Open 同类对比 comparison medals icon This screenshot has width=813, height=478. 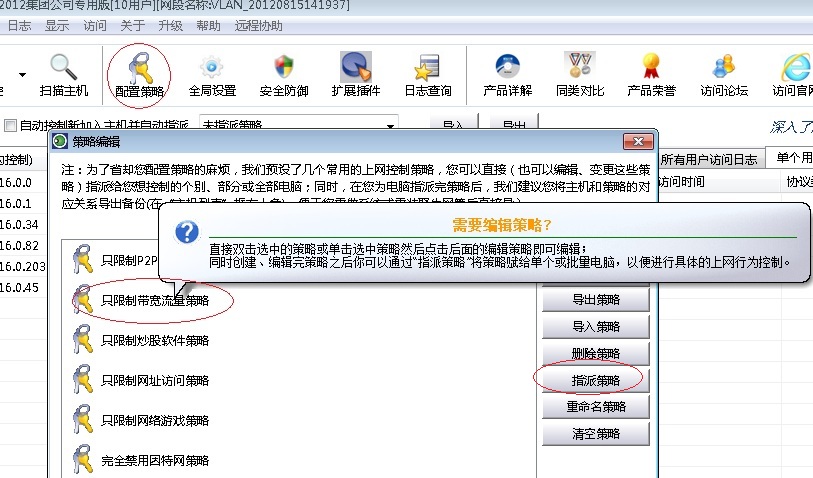tap(579, 68)
